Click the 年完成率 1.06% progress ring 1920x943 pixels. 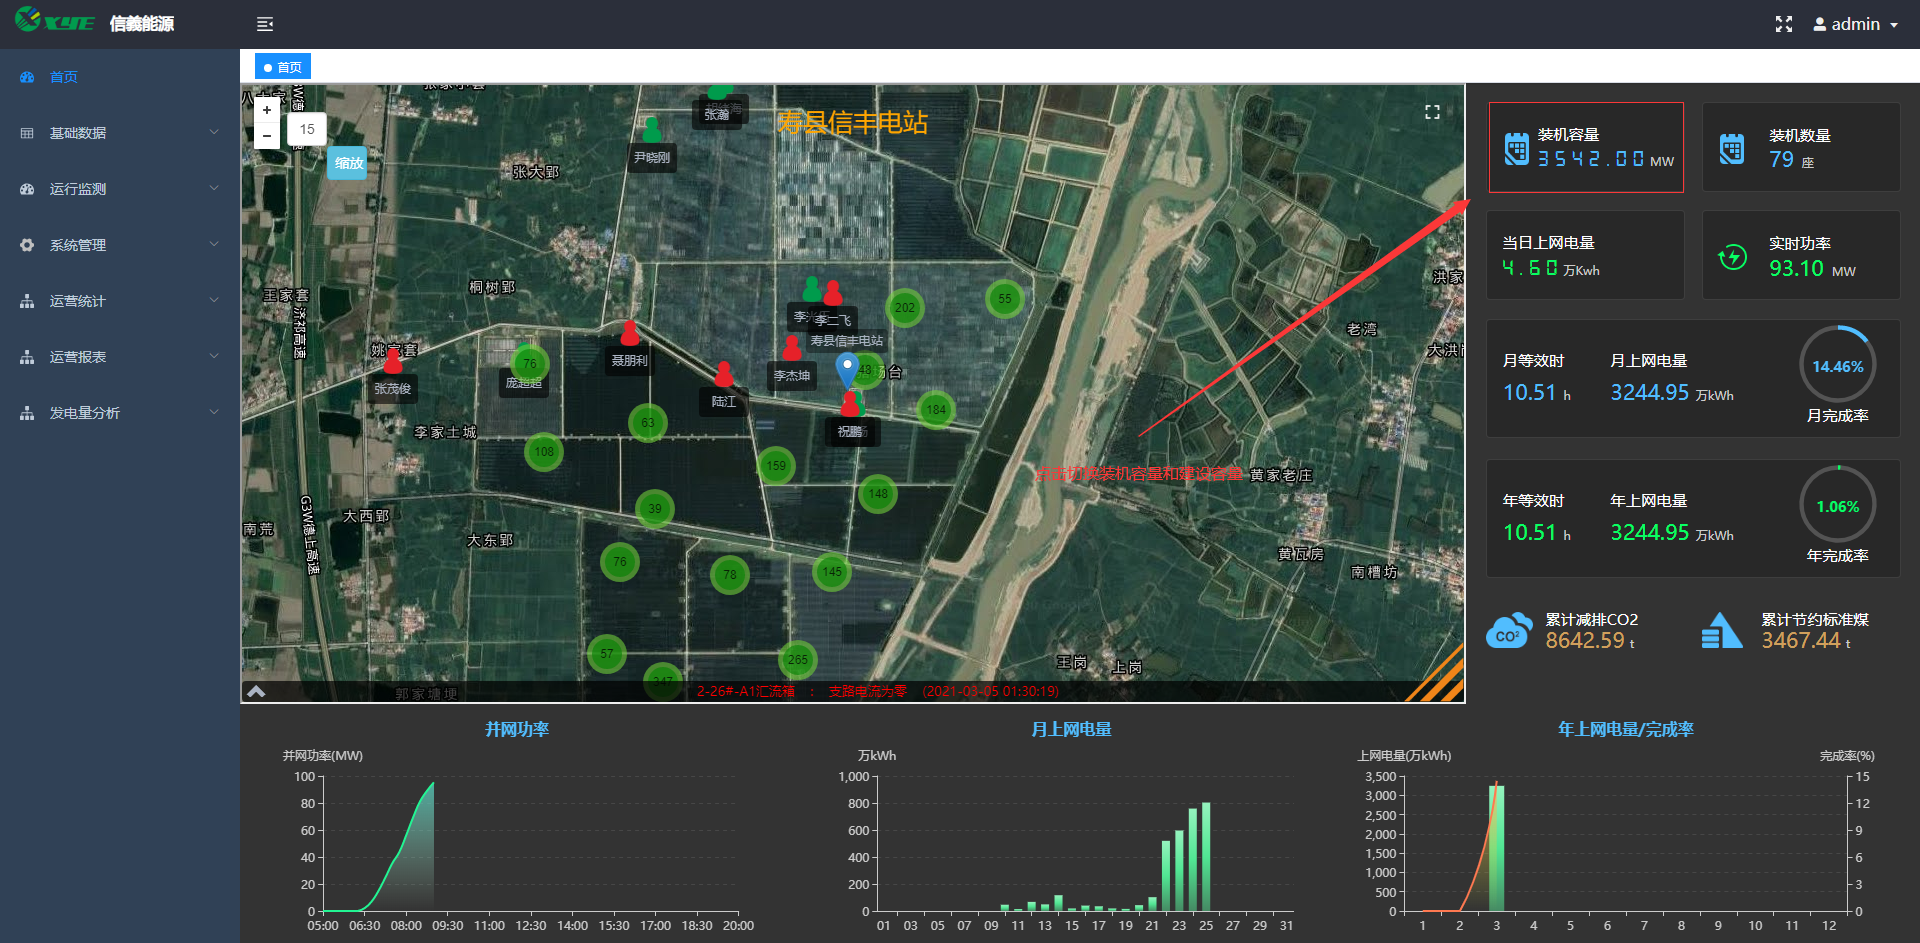[1838, 505]
